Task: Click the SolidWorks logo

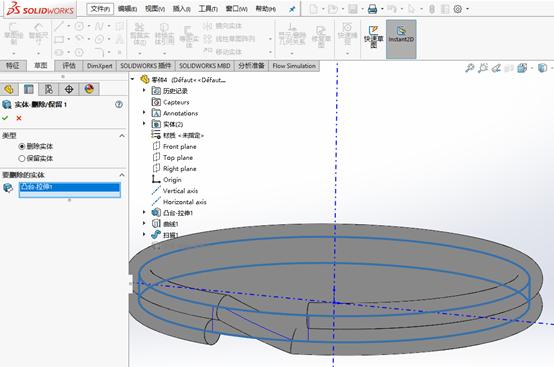Action: point(40,9)
